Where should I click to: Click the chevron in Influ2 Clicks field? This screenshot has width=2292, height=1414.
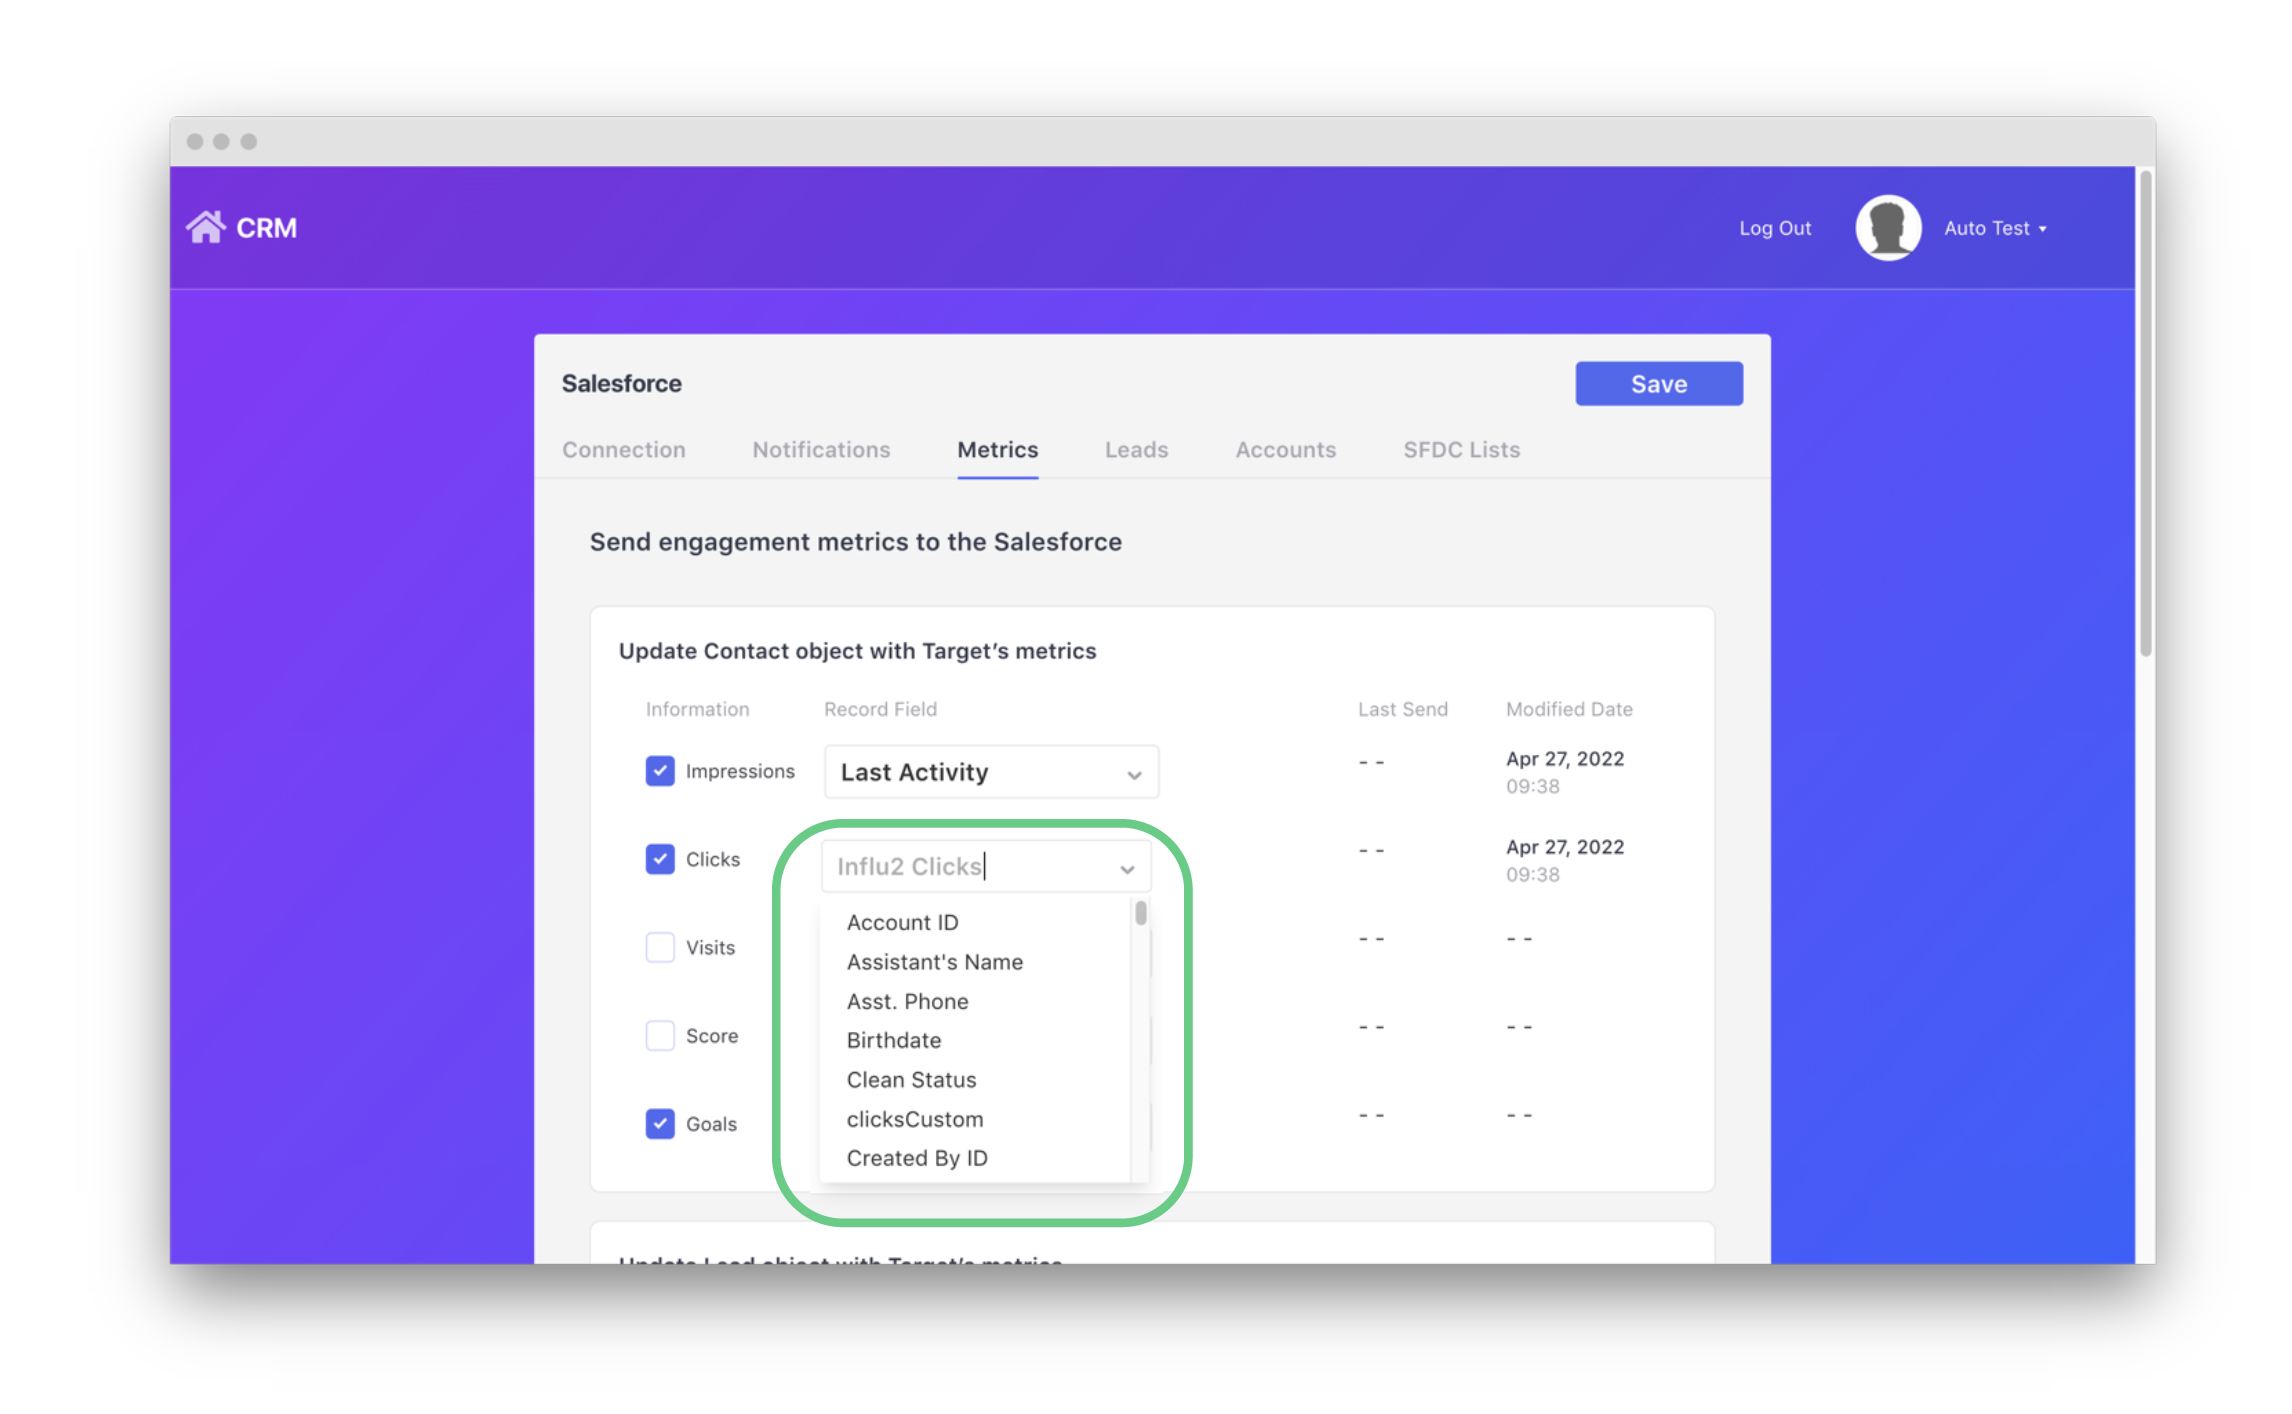pyautogui.click(x=1127, y=868)
